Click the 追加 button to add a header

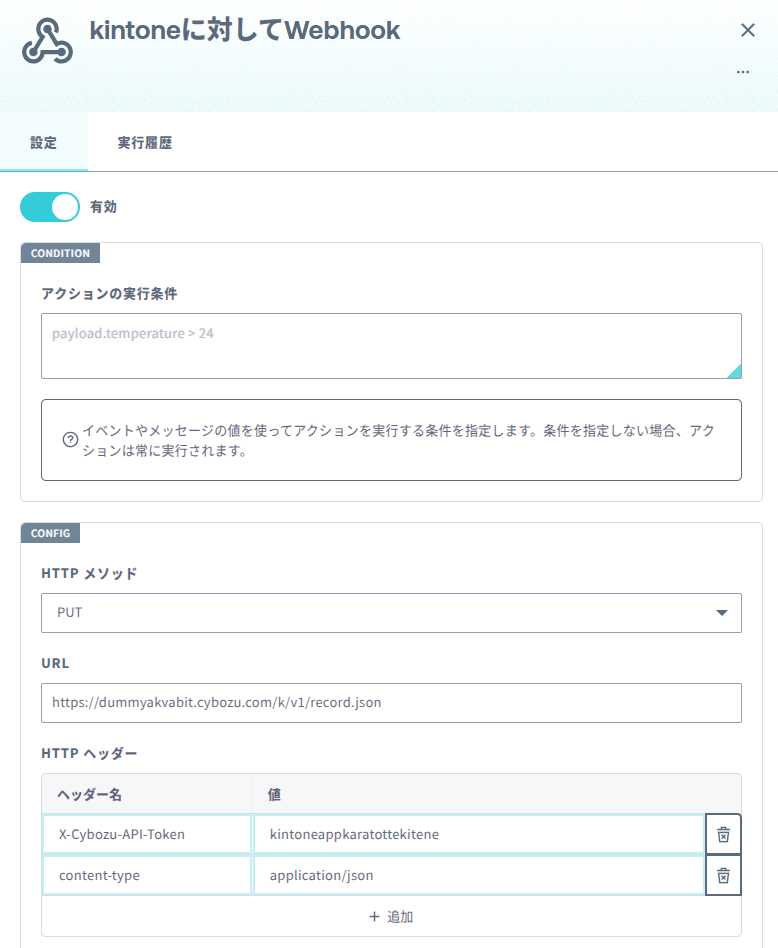391,917
